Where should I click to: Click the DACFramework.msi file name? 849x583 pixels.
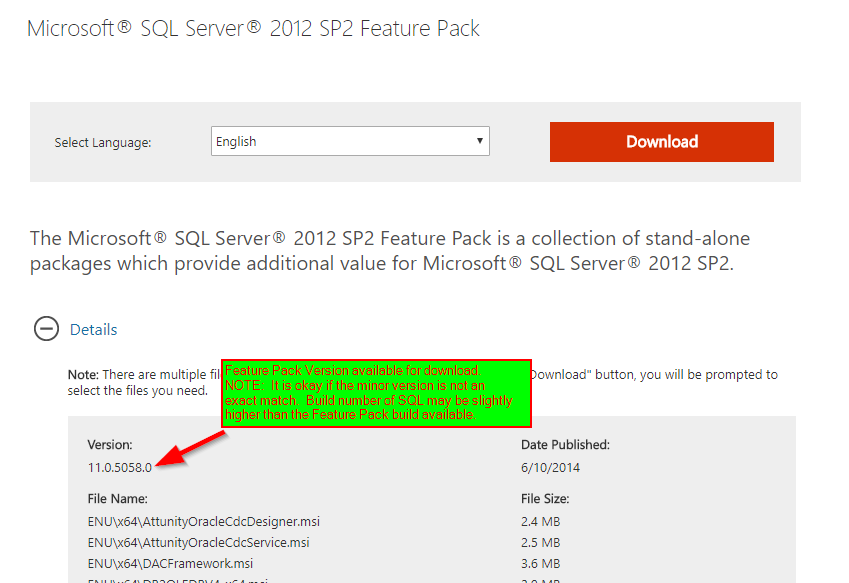pos(172,563)
